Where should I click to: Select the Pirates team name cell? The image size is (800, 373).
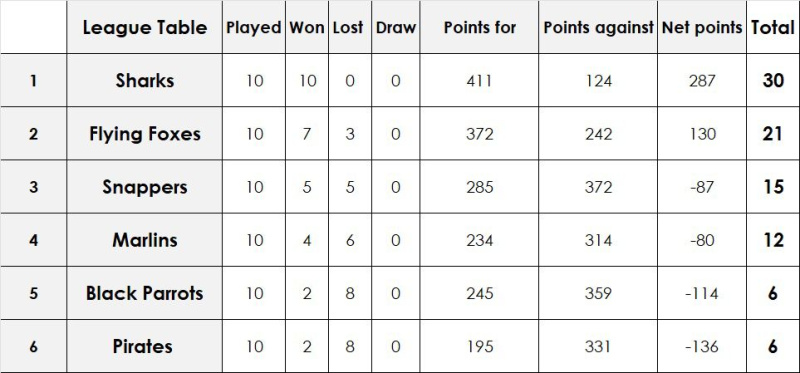pyautogui.click(x=144, y=346)
